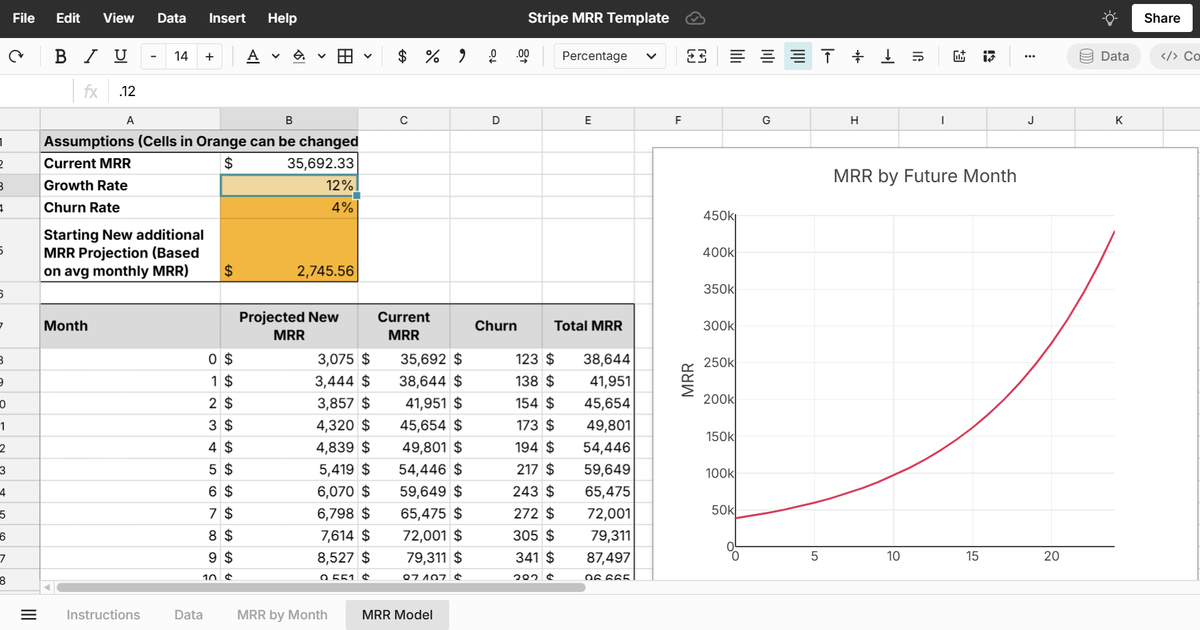Viewport: 1200px width, 630px height.
Task: Select column E header
Action: pyautogui.click(x=587, y=120)
